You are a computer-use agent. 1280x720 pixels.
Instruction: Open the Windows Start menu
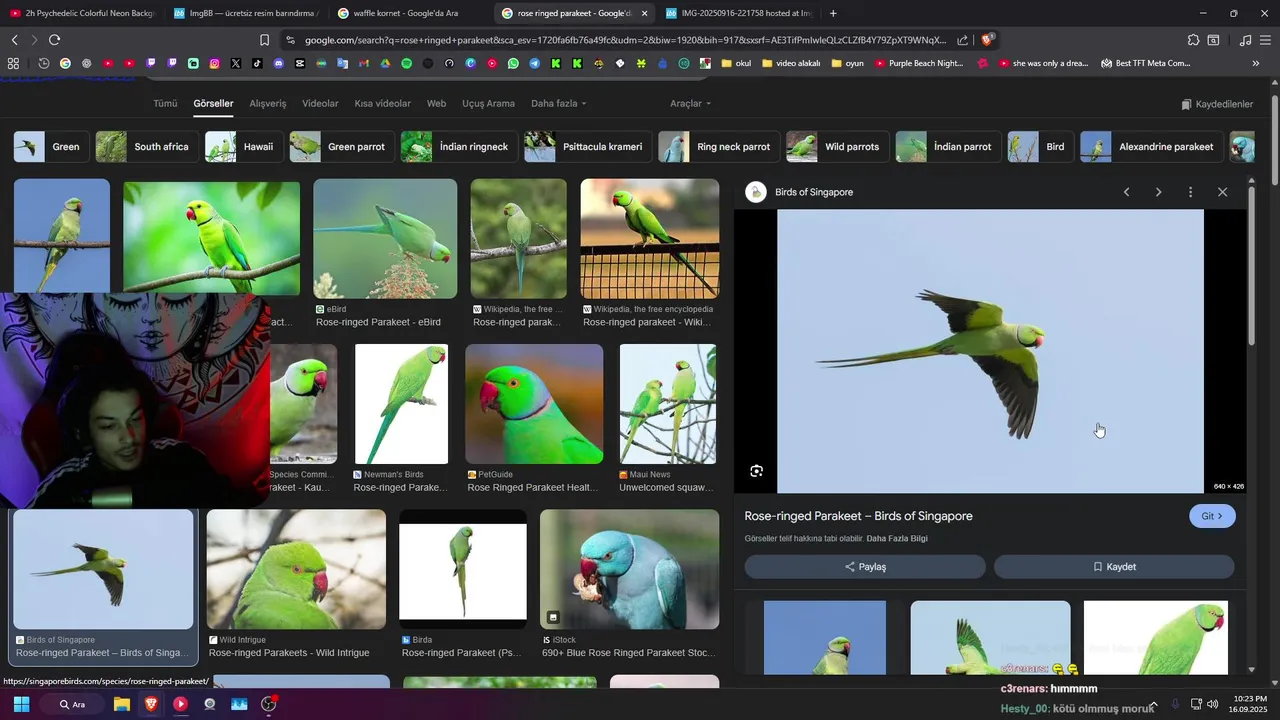click(21, 704)
